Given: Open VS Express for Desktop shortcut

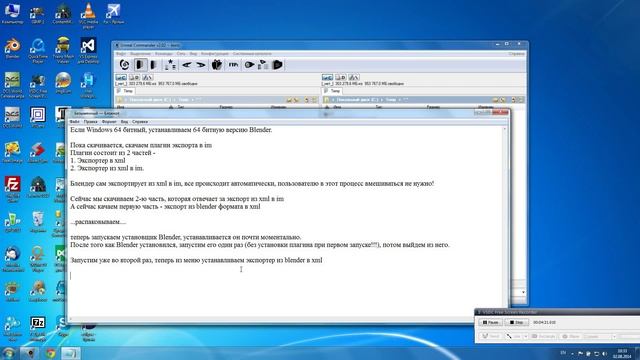Looking at the screenshot, I should point(88,51).
